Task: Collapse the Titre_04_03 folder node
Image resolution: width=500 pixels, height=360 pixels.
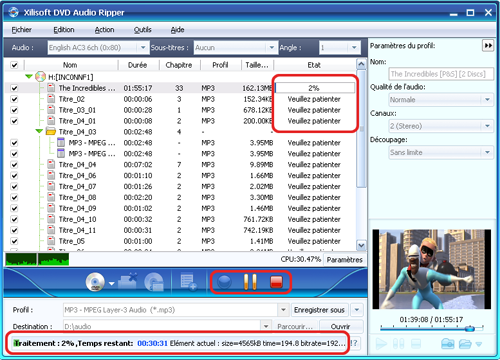Action: pyautogui.click(x=39, y=131)
